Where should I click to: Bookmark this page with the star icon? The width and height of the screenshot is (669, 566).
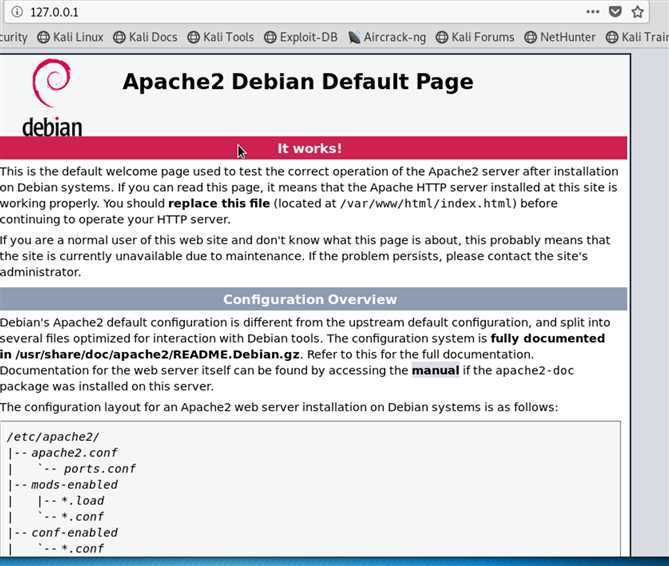(637, 12)
